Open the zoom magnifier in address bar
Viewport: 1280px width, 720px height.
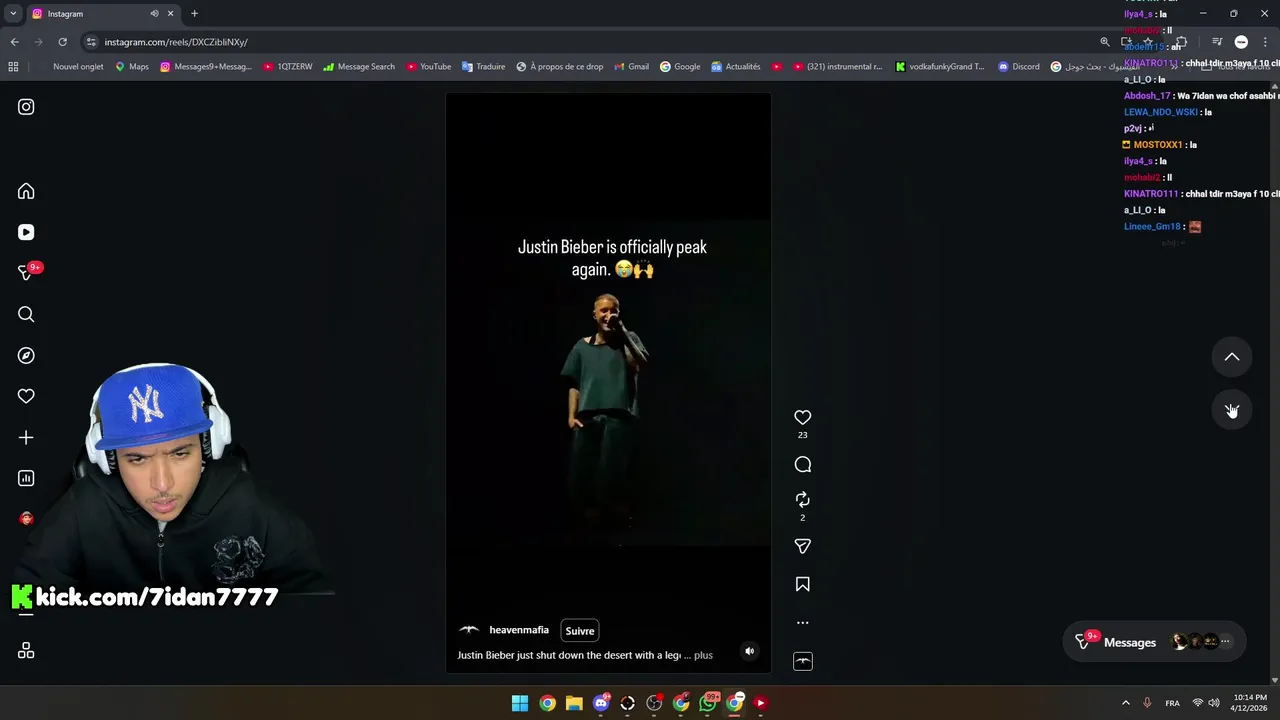[1104, 42]
